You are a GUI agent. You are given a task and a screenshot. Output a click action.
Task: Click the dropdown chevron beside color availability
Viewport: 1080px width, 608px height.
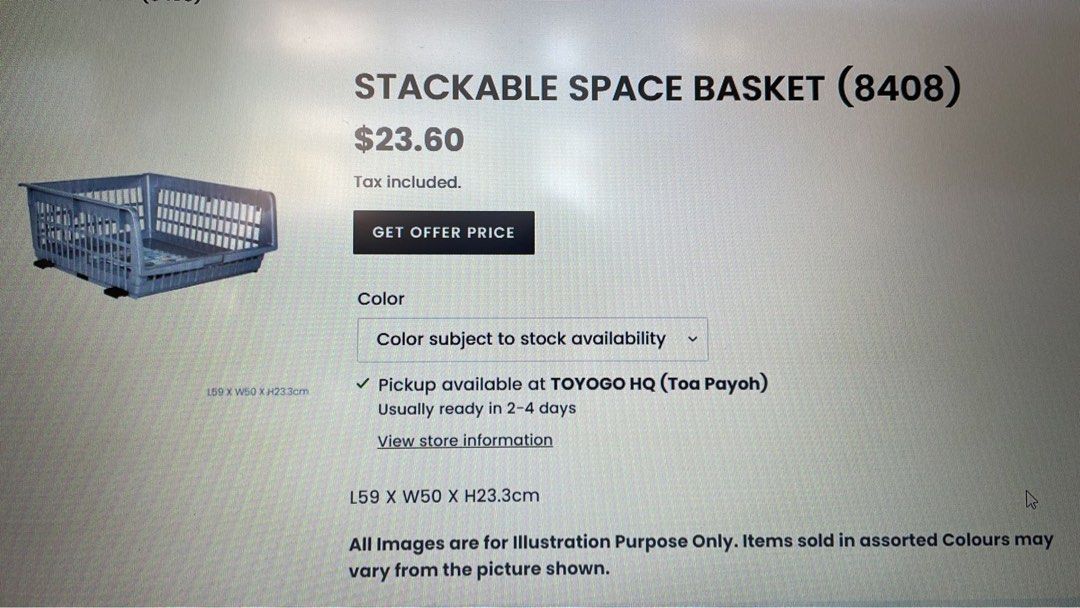tap(692, 339)
